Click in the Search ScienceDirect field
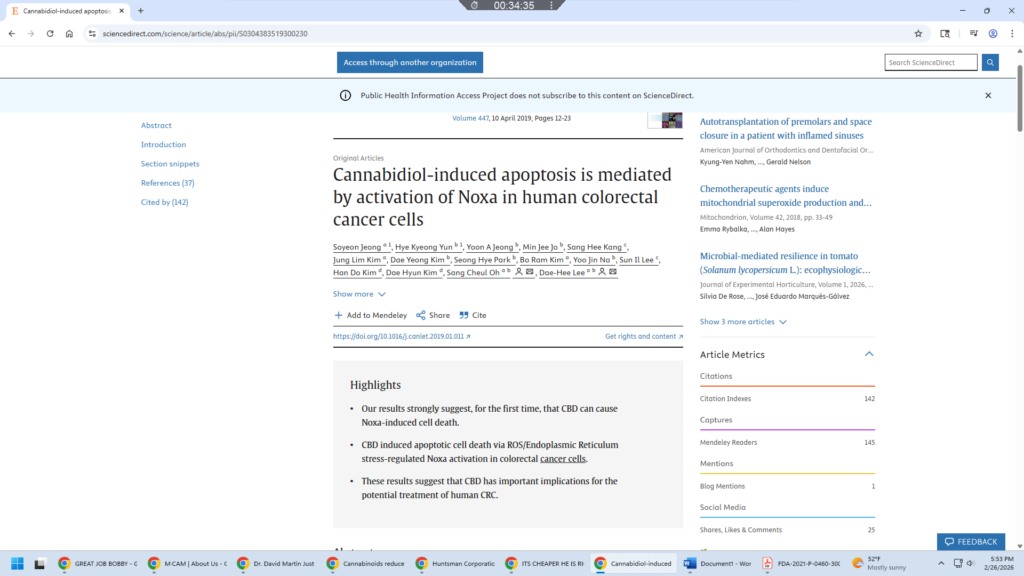This screenshot has height=576, width=1024. (x=930, y=62)
